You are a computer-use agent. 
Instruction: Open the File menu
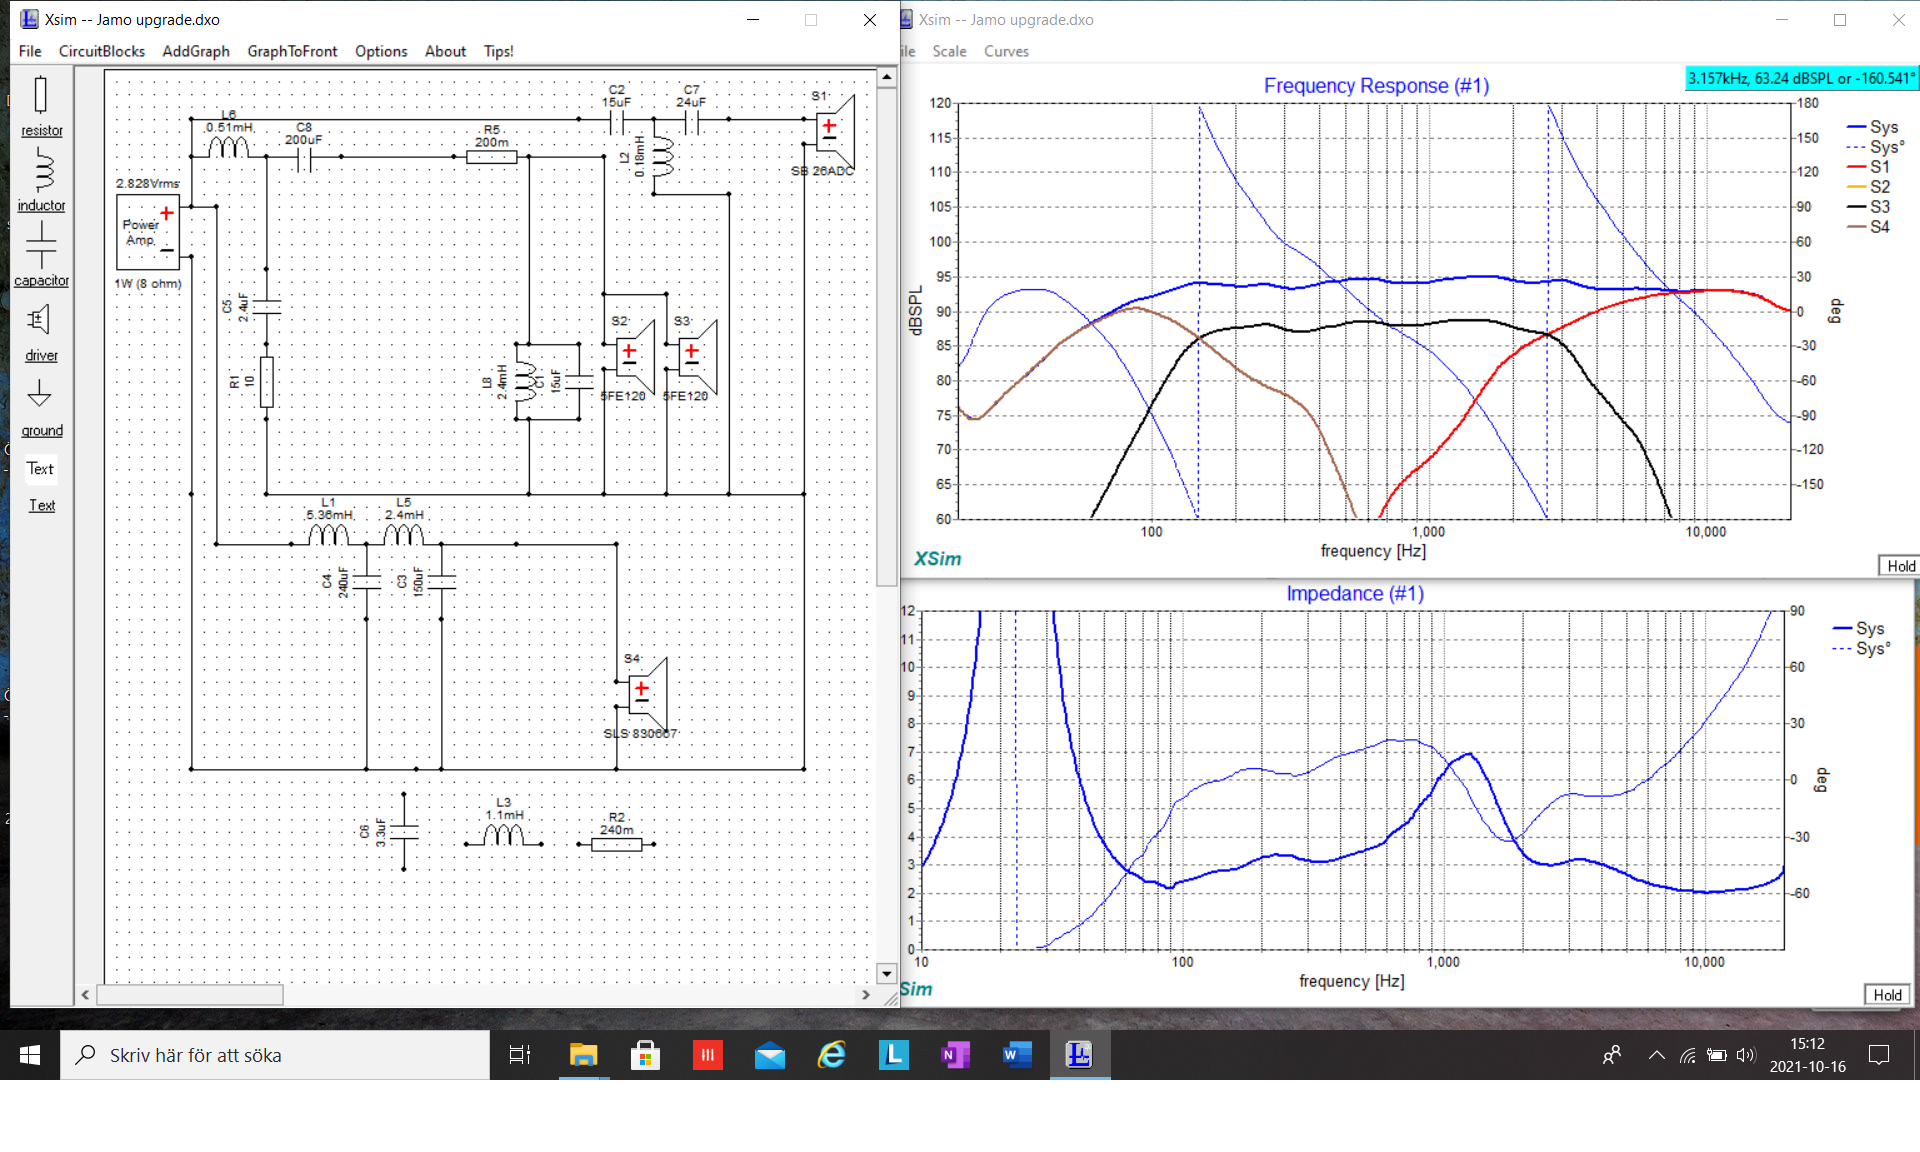pos(30,51)
